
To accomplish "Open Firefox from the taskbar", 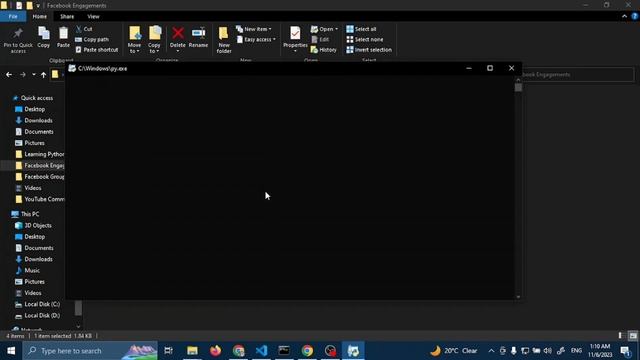I will coord(215,351).
